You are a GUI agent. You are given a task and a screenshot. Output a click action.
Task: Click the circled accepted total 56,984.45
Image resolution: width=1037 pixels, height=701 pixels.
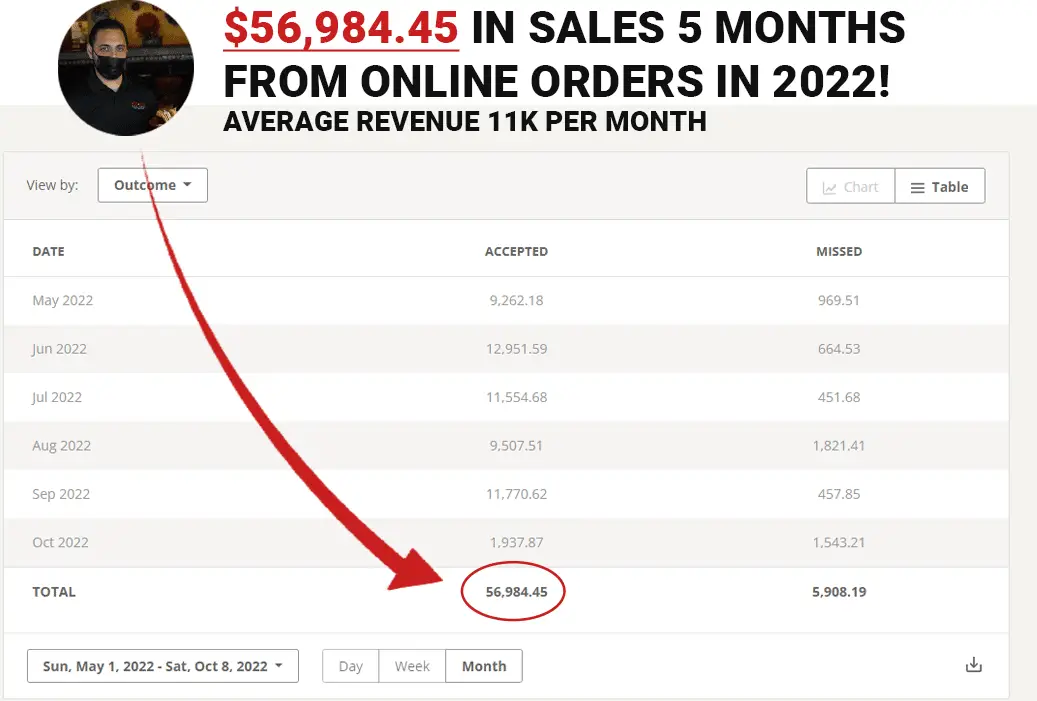pyautogui.click(x=516, y=592)
